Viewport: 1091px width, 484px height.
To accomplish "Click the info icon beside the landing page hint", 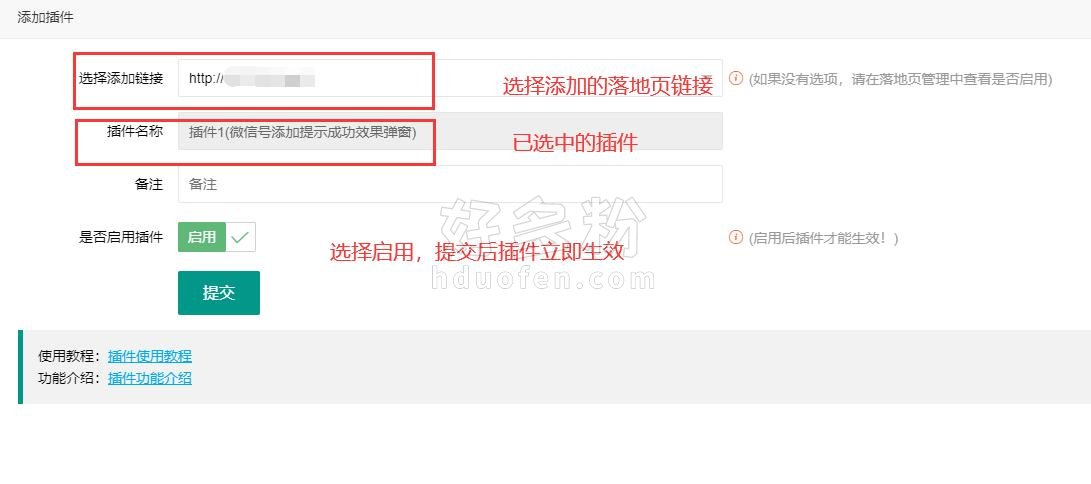I will (735, 78).
